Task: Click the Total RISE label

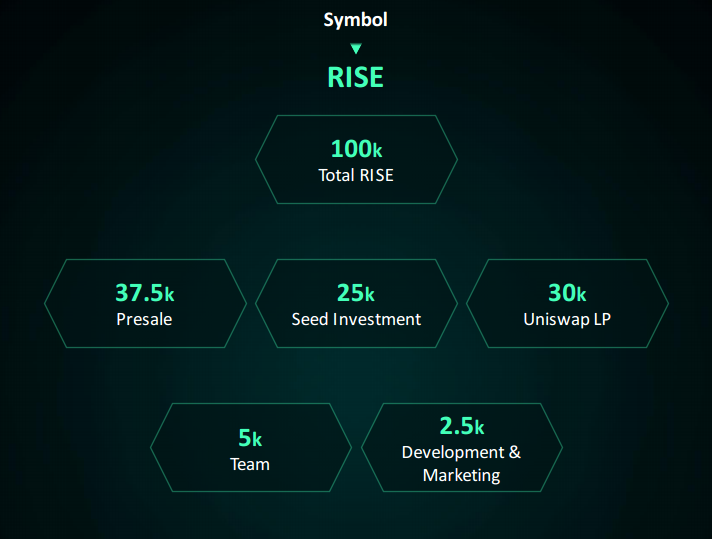Action: point(356,175)
